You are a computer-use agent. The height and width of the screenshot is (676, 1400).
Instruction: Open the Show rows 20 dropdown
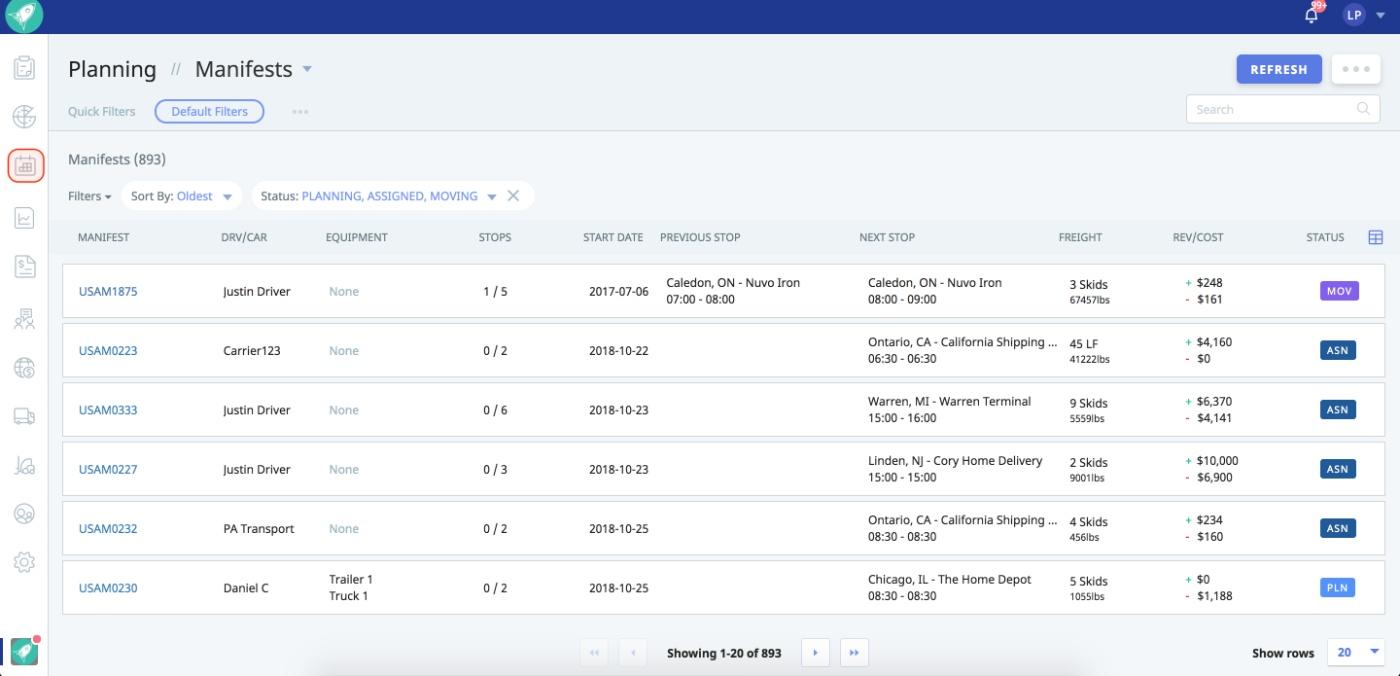pyautogui.click(x=1355, y=652)
